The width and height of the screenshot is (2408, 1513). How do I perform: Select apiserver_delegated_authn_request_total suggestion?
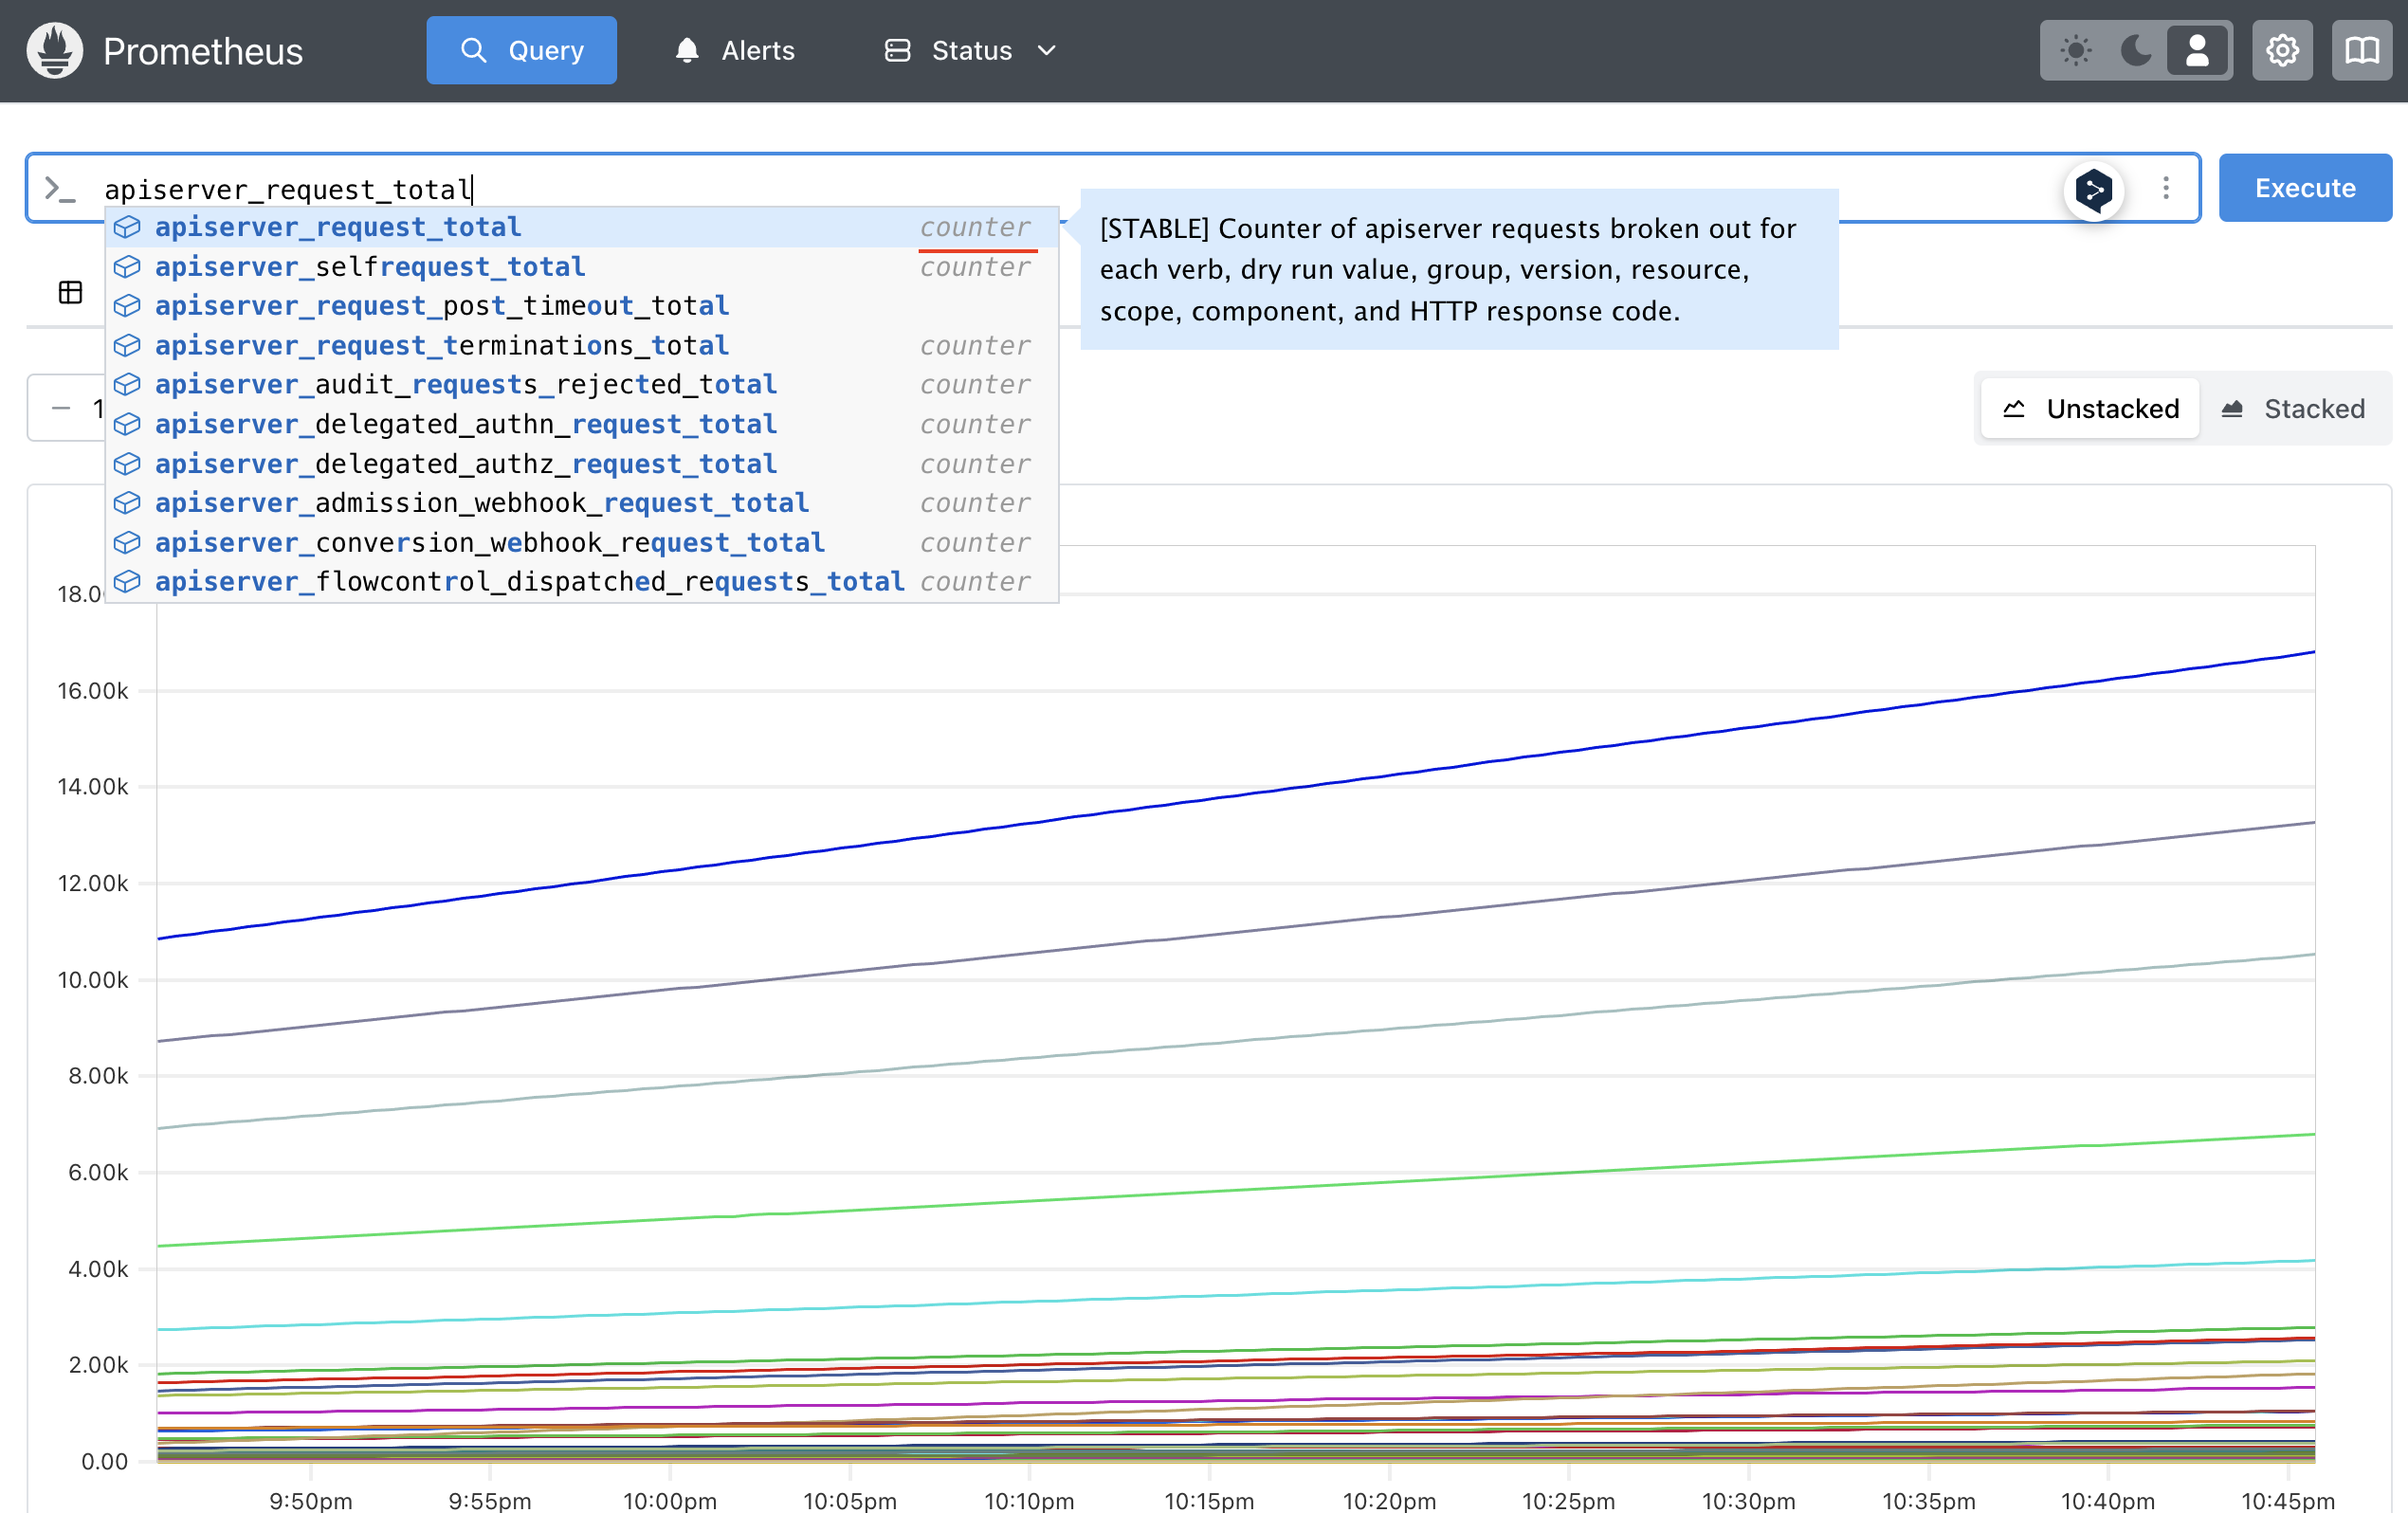click(x=582, y=424)
